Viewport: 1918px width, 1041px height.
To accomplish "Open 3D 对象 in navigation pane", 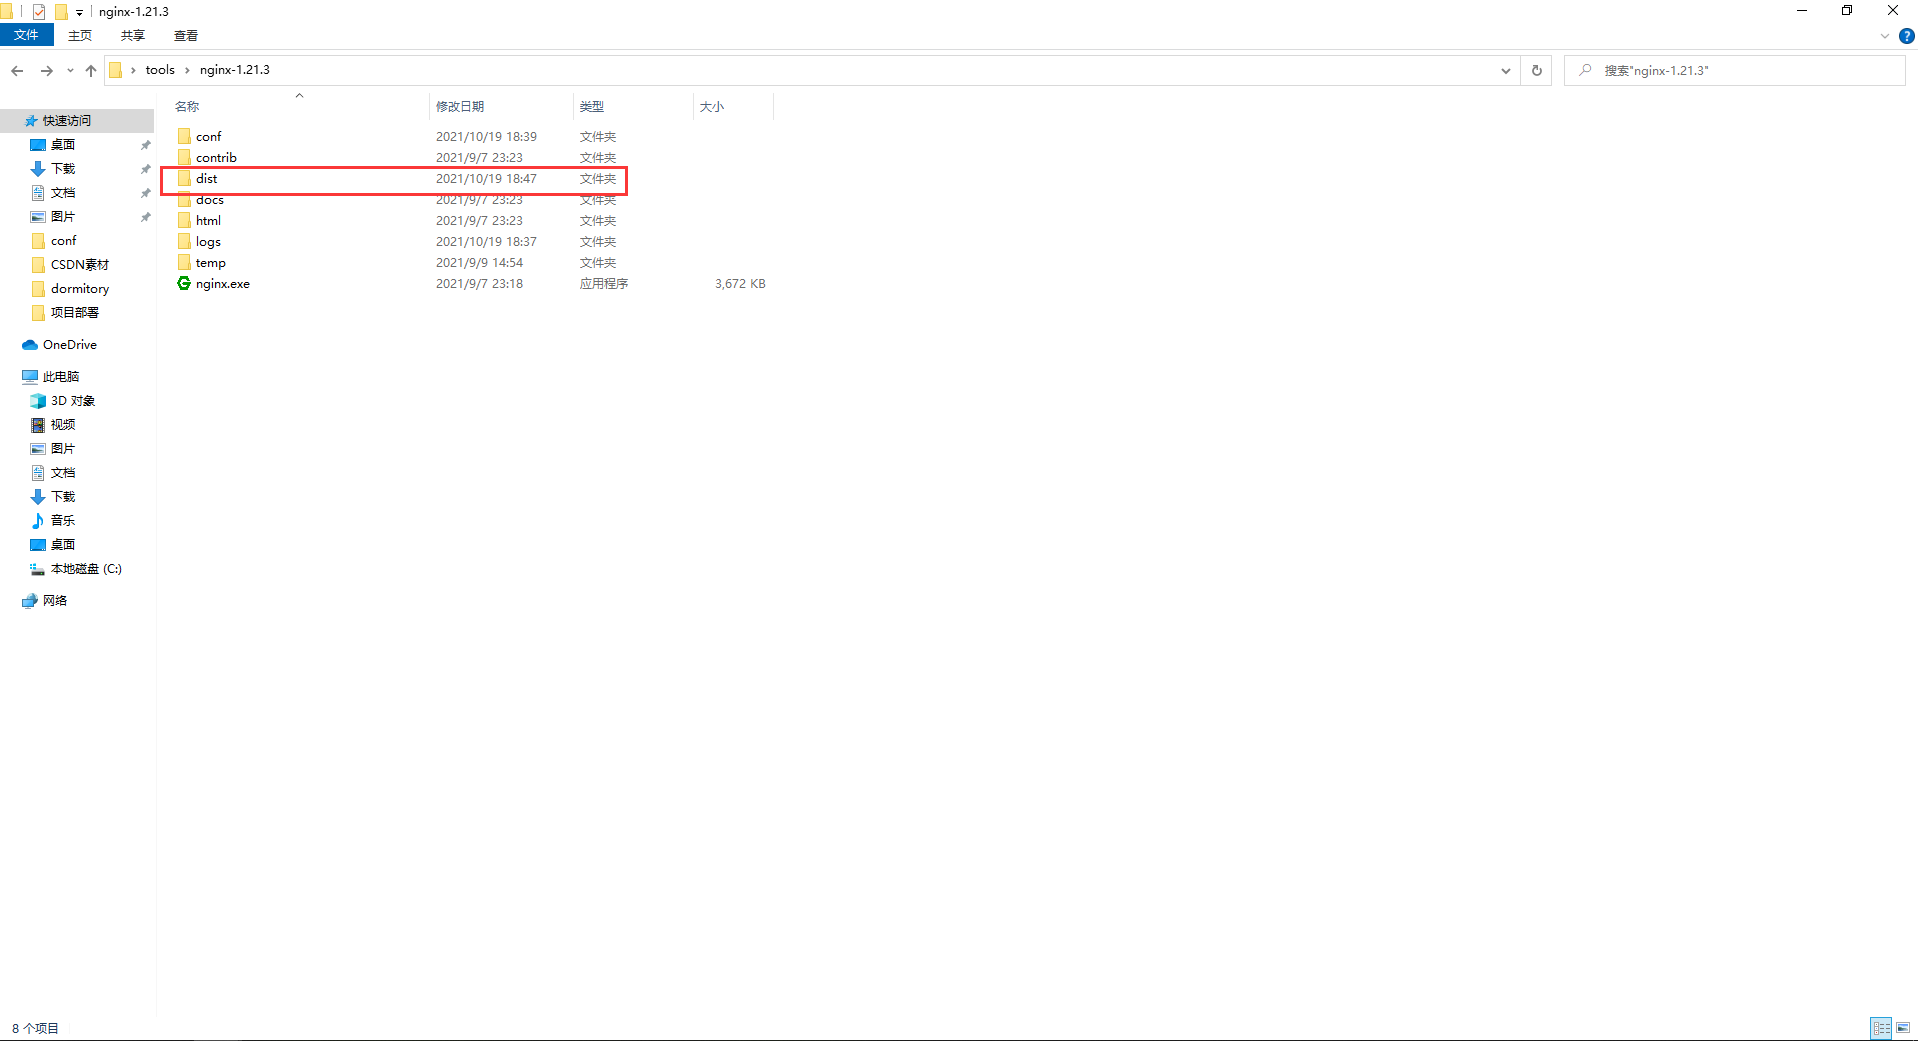I will pos(72,400).
